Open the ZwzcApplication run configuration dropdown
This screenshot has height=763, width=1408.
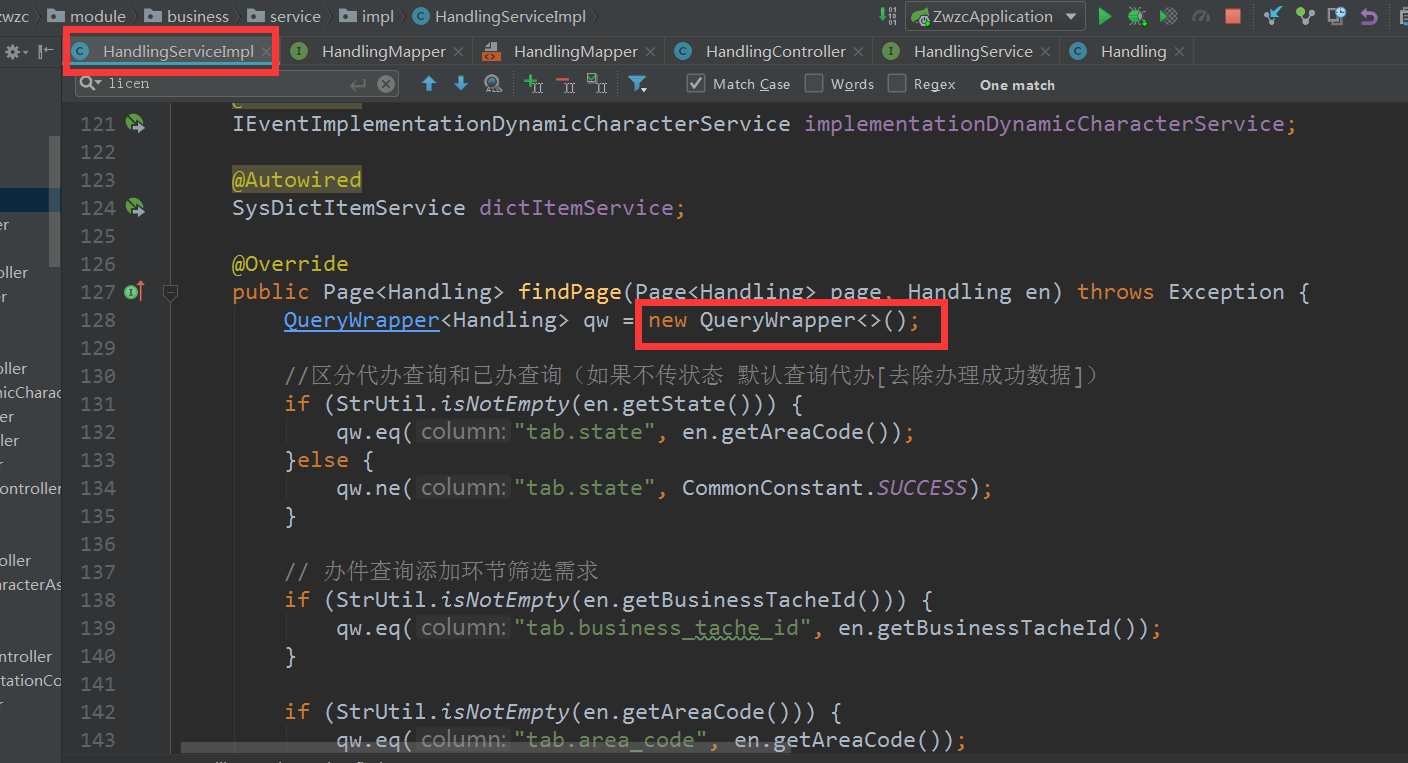coord(994,16)
